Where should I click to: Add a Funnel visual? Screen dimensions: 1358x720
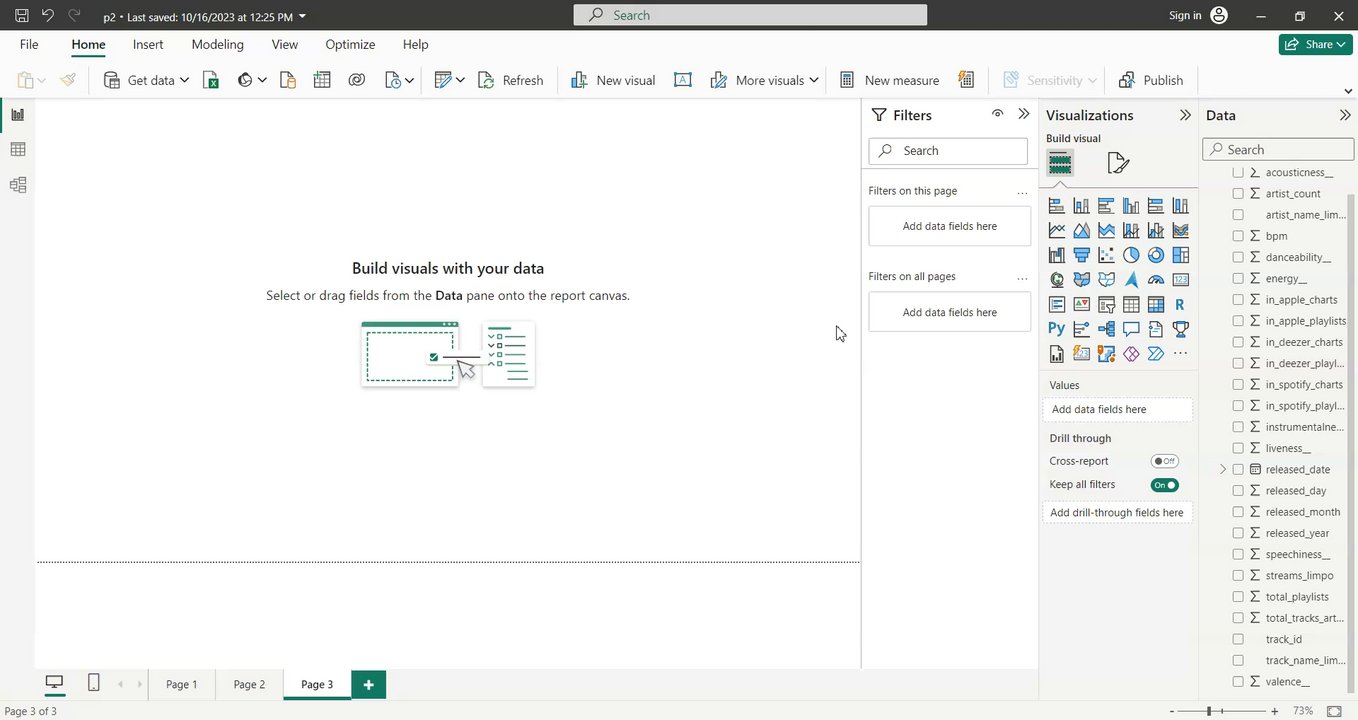1081,255
